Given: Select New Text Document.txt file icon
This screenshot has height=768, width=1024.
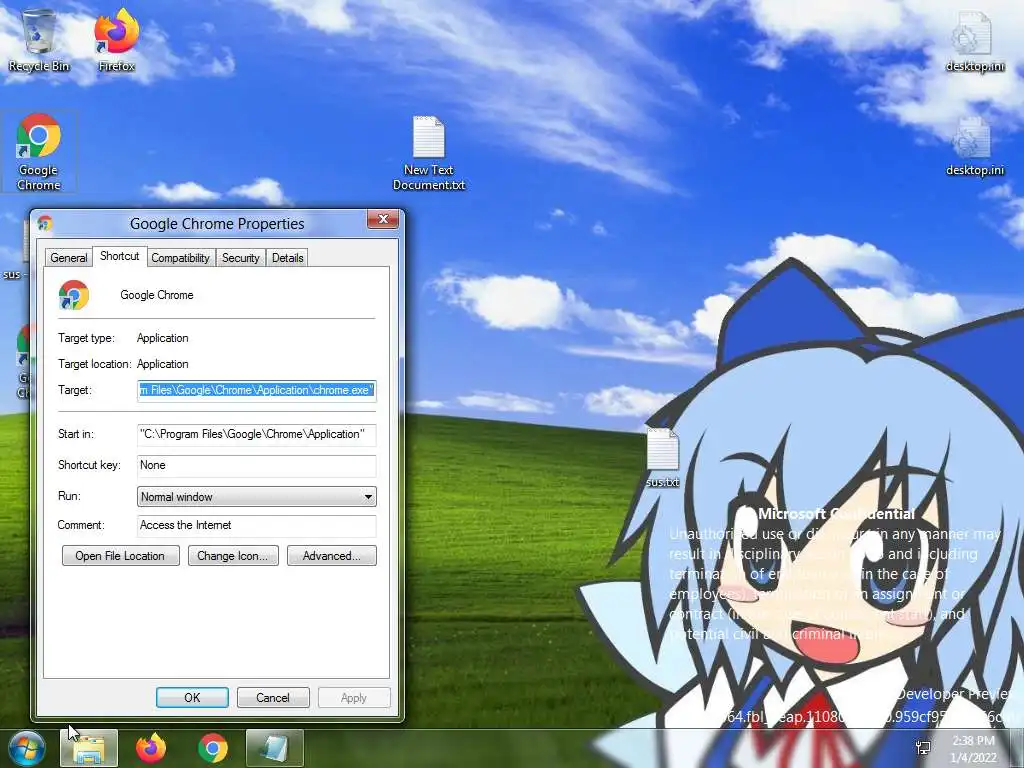Looking at the screenshot, I should coord(428,153).
